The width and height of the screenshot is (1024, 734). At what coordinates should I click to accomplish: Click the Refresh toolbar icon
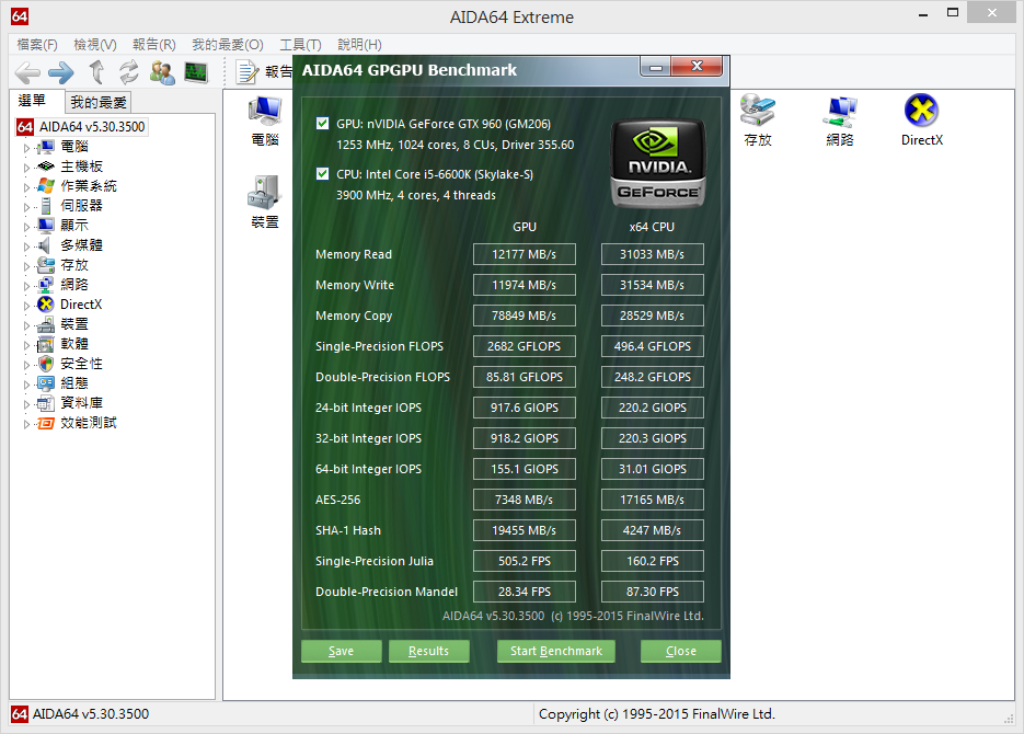(x=129, y=72)
